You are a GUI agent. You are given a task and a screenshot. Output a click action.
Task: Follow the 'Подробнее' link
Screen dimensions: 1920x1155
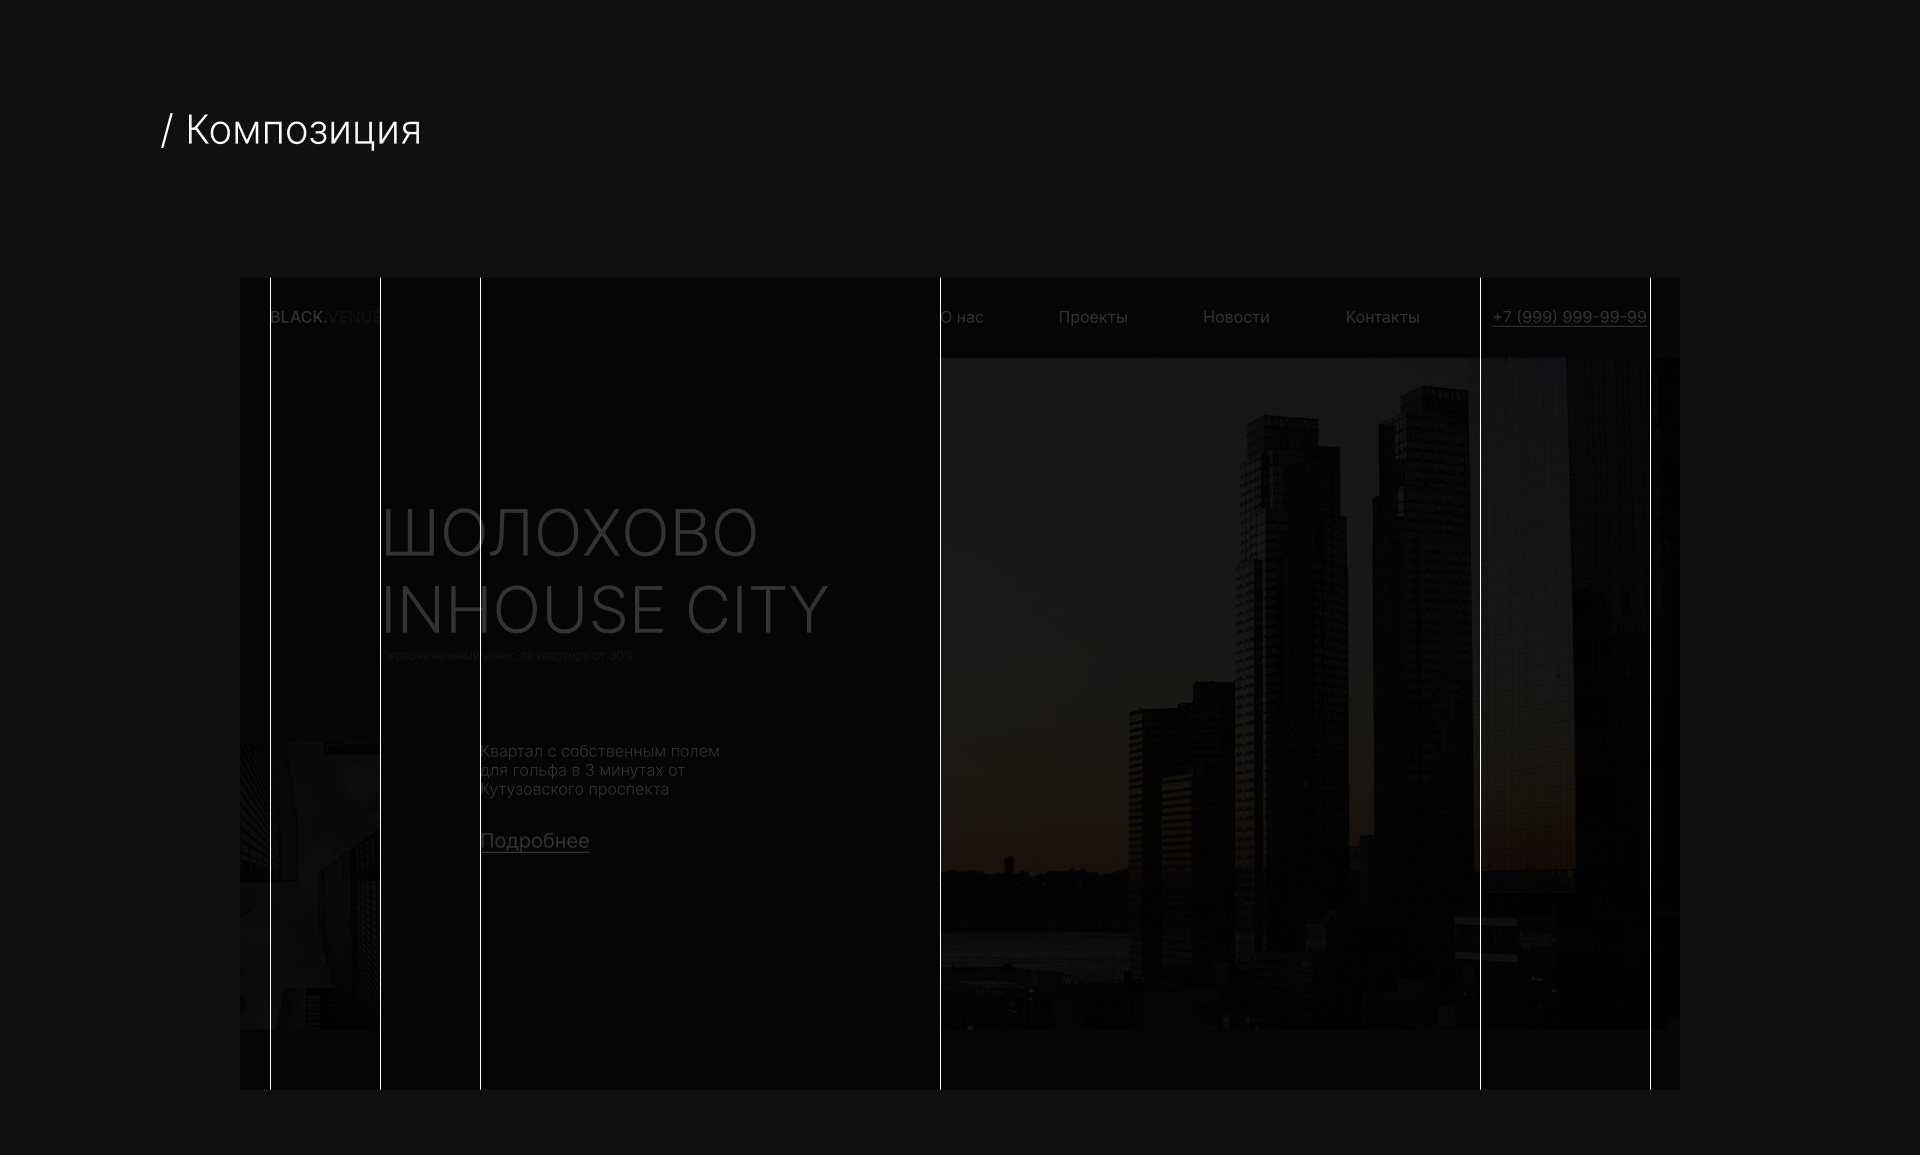(x=535, y=841)
